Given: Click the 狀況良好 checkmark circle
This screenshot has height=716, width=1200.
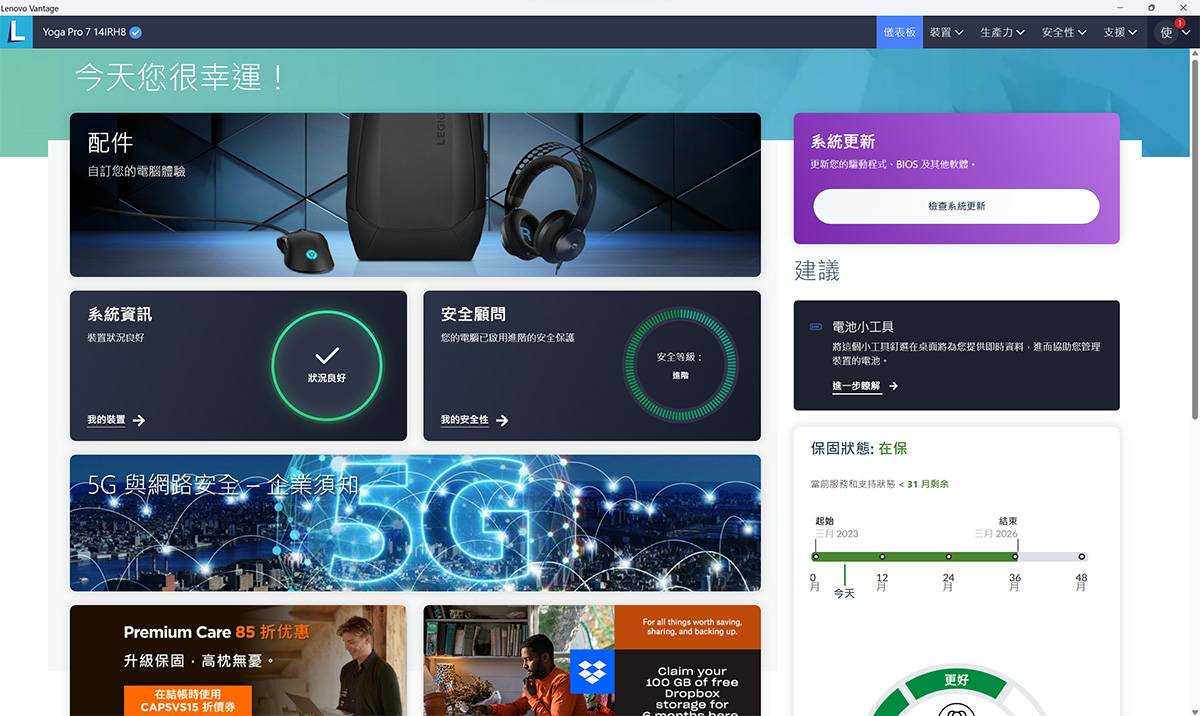Looking at the screenshot, I should (x=327, y=364).
